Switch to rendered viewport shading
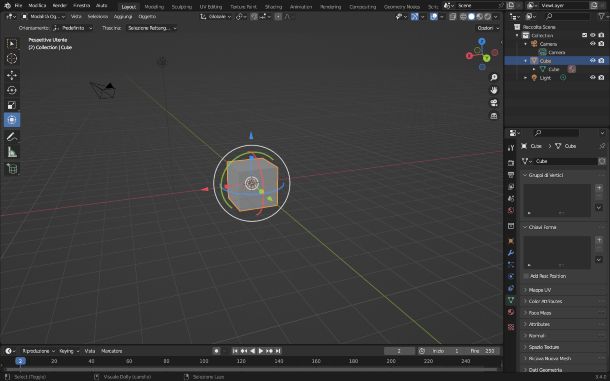Viewport: 610px width, 381px height. 487,17
